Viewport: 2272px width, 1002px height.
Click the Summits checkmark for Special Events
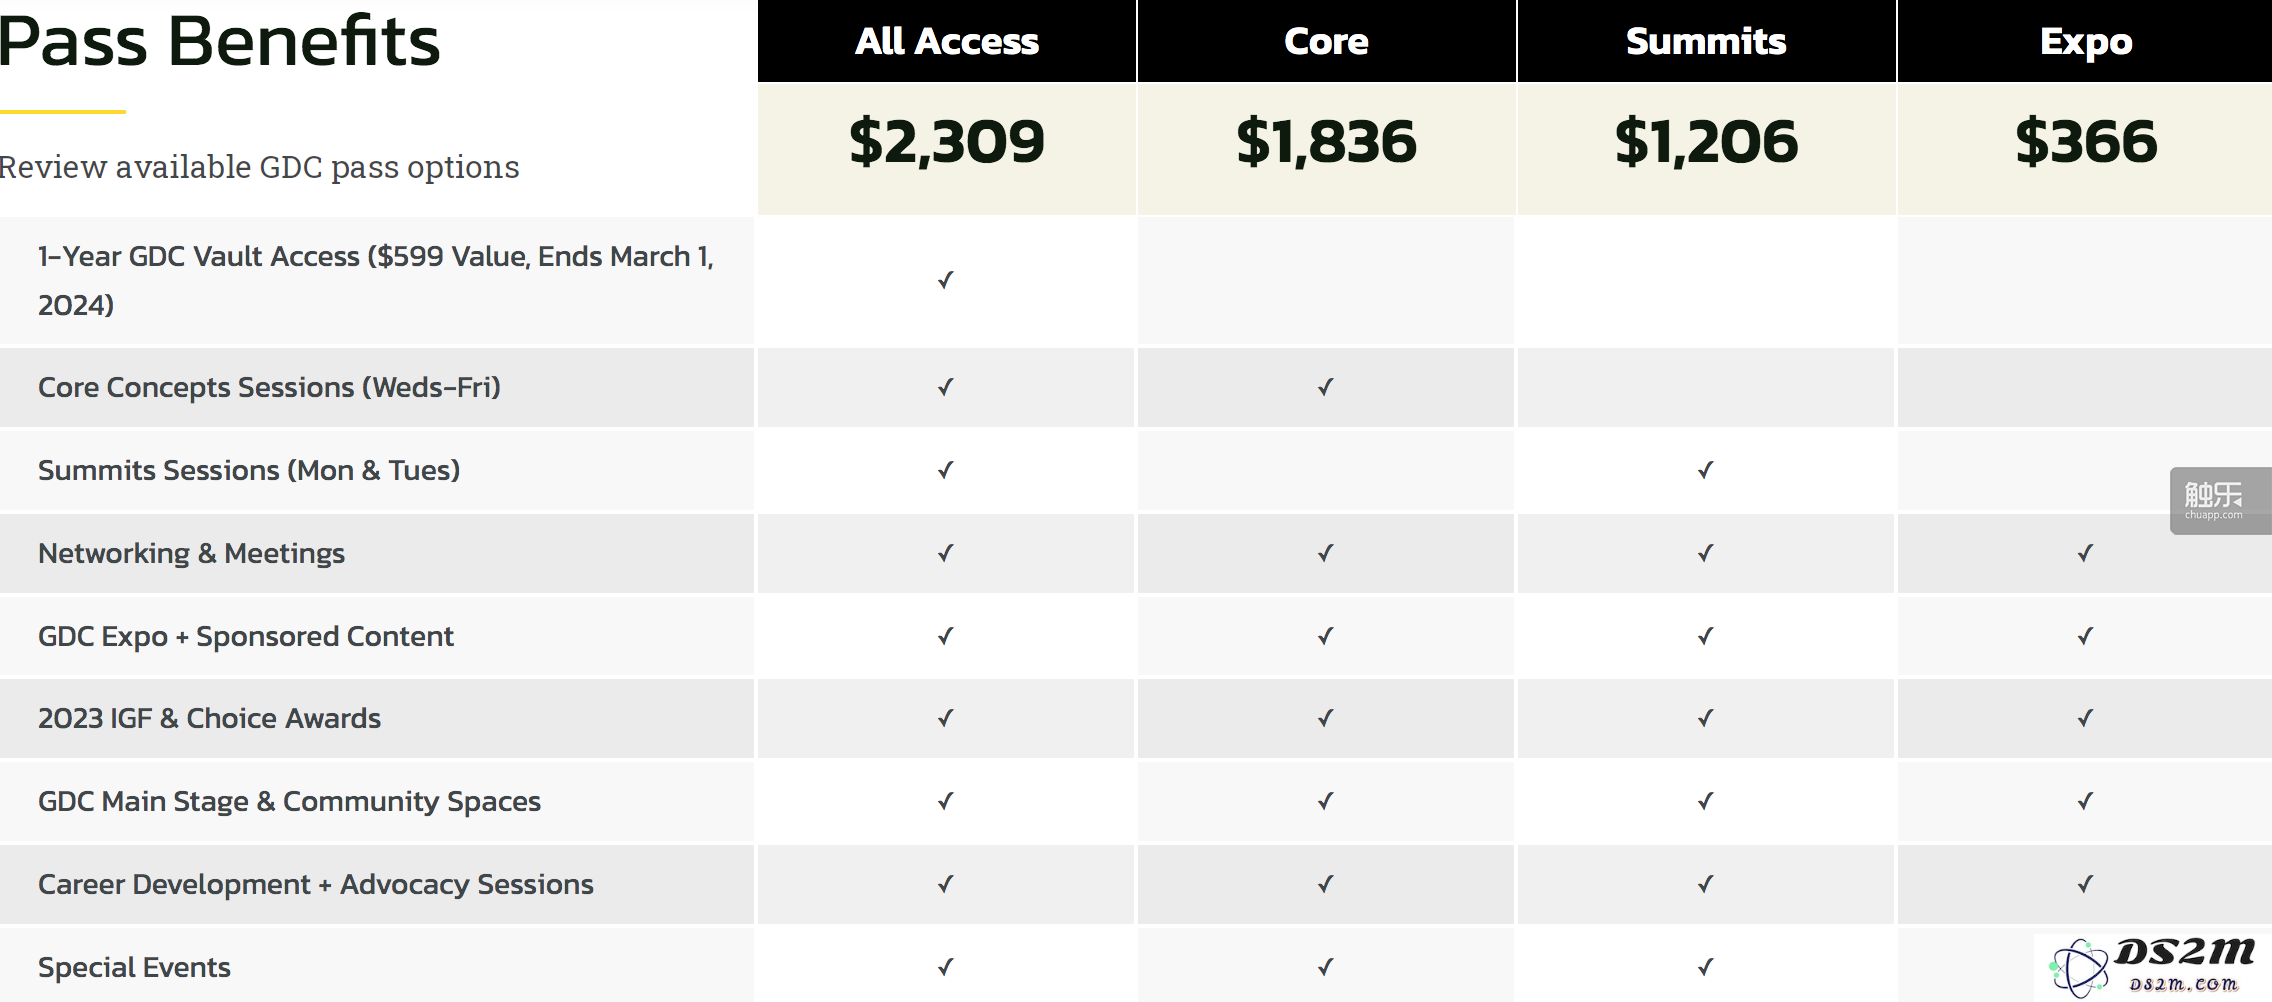1705,967
